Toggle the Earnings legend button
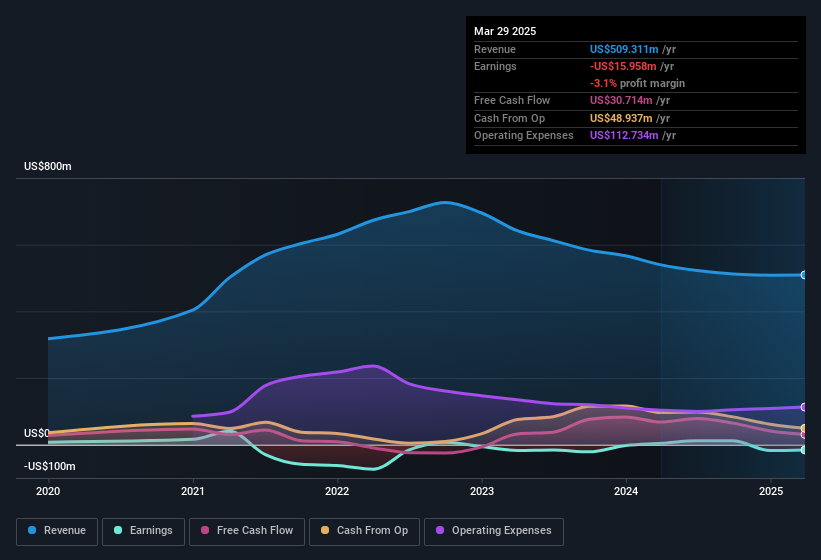The width and height of the screenshot is (821, 560). 143,531
